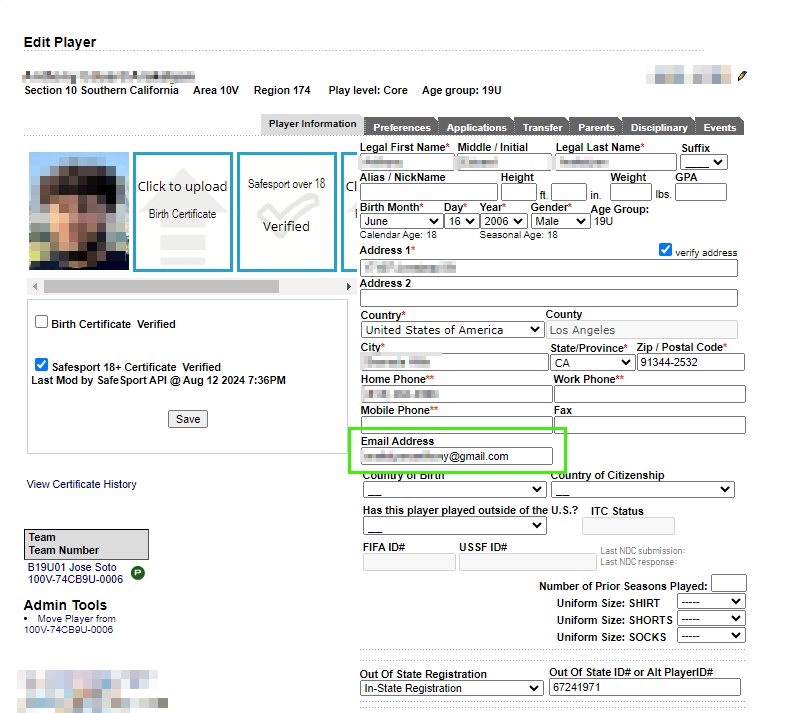This screenshot has height=713, width=792.
Task: Select the Gender dropdown
Action: [x=560, y=221]
